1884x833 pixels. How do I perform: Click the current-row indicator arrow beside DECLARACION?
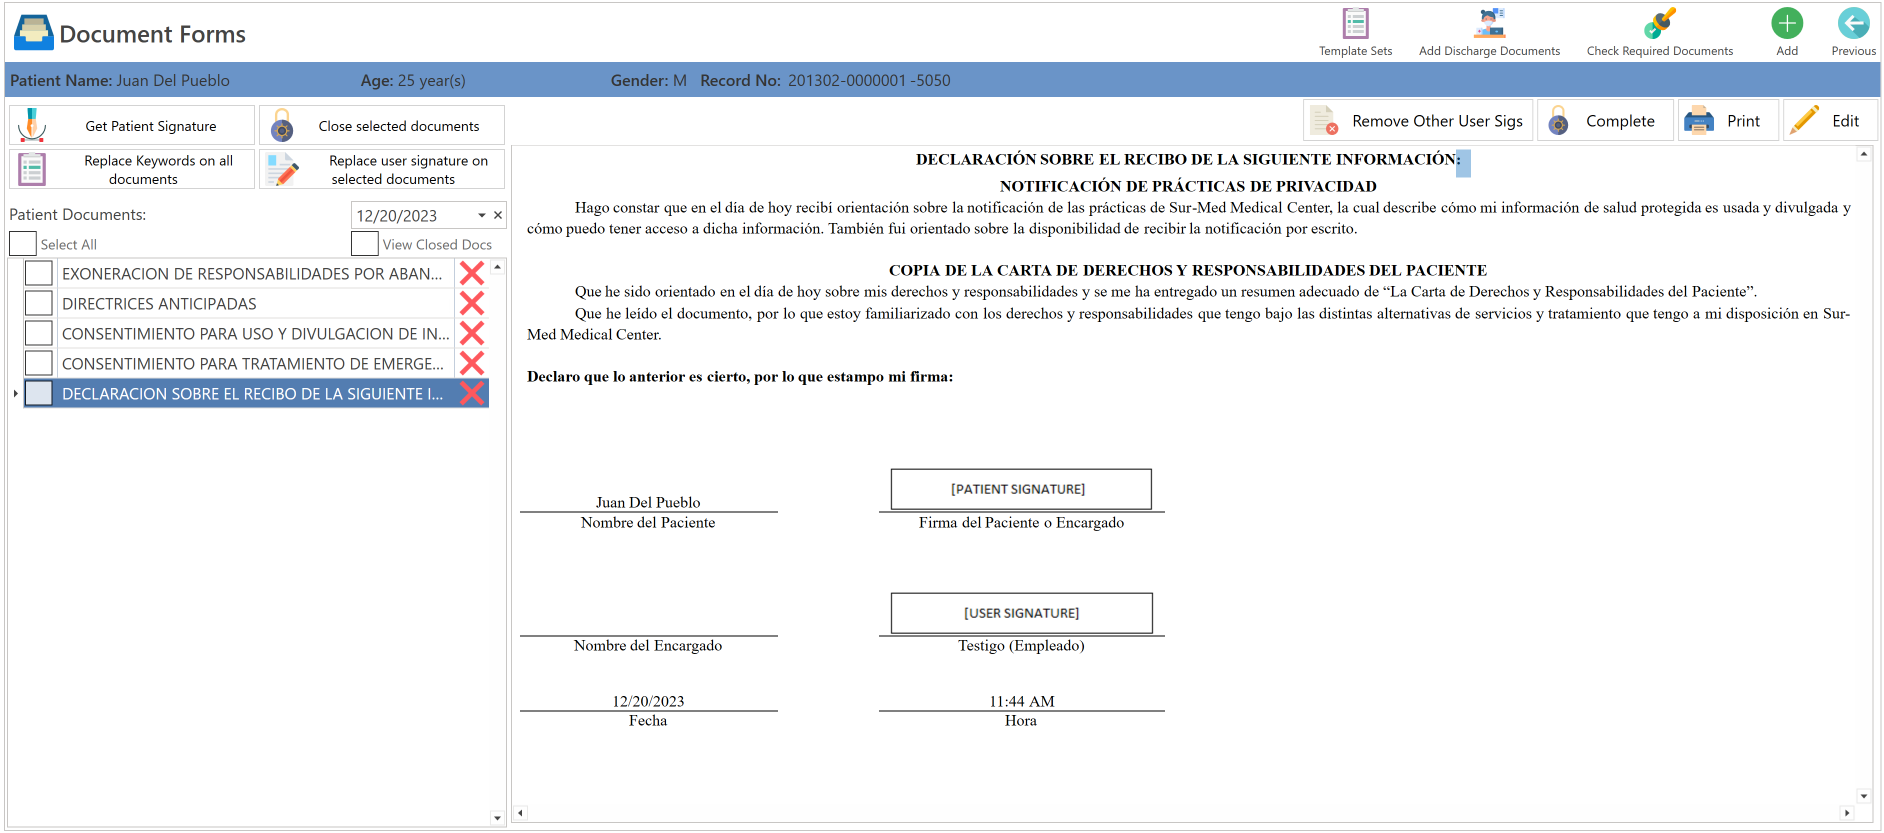pos(16,394)
